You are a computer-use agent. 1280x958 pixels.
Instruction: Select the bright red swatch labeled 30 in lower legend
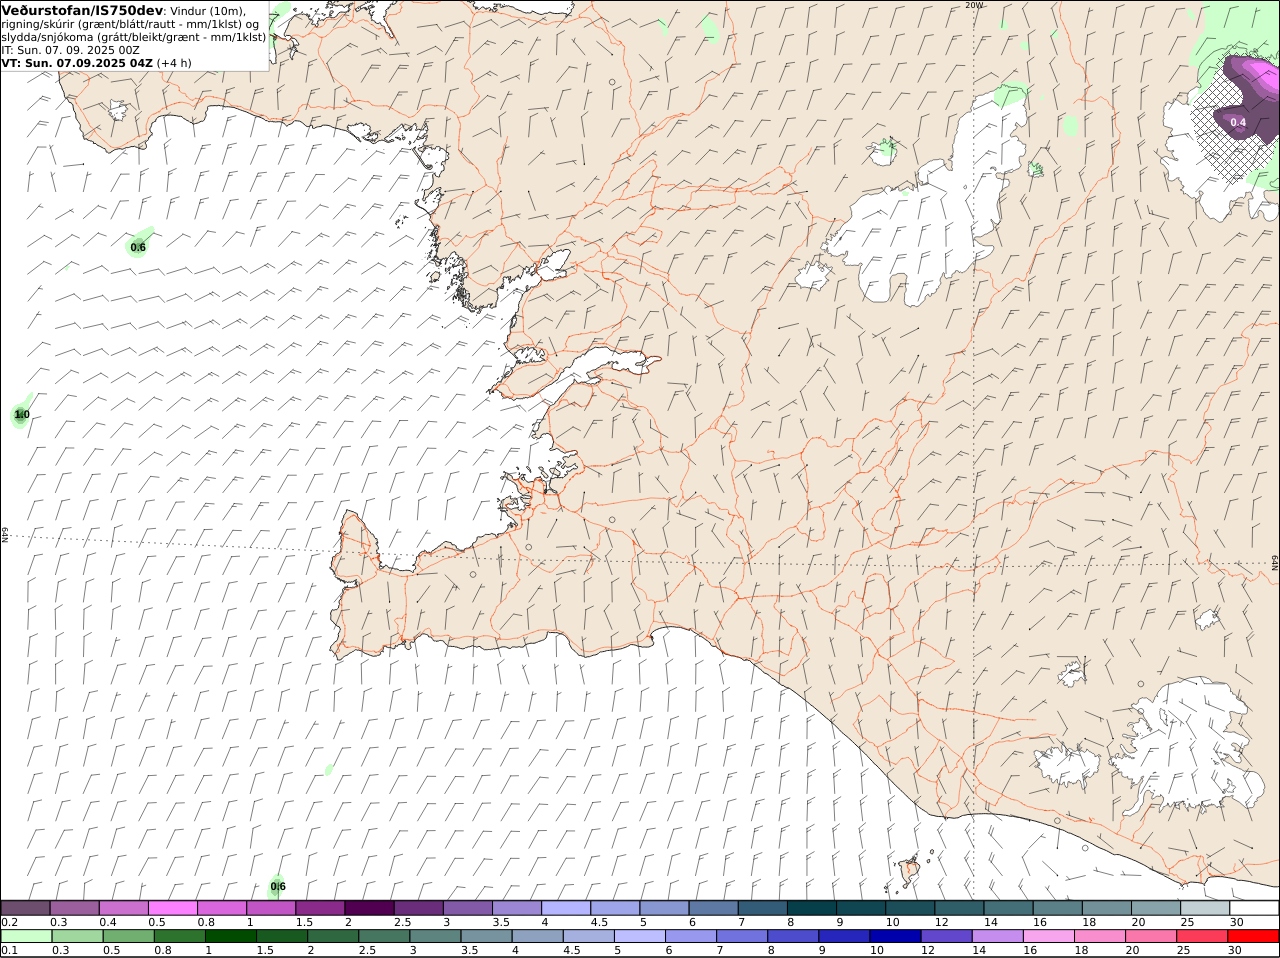click(1254, 937)
